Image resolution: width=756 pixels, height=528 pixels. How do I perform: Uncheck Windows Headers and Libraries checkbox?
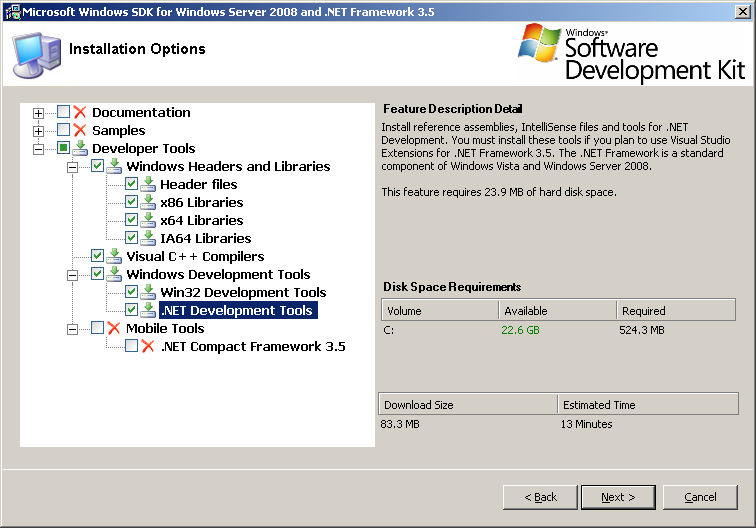click(97, 166)
